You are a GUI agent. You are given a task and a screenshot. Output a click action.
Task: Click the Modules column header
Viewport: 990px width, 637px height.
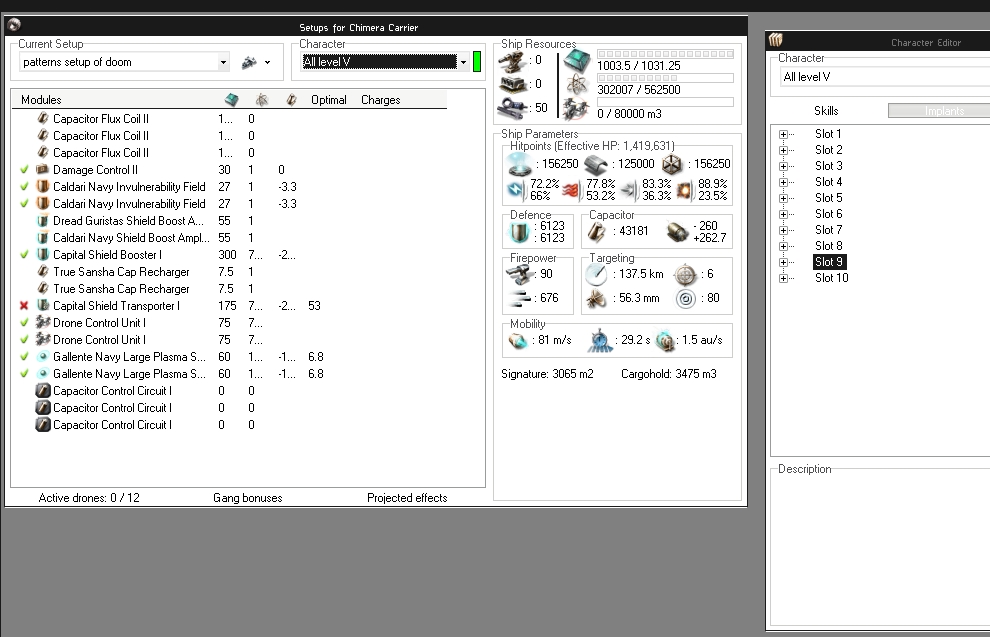click(41, 100)
